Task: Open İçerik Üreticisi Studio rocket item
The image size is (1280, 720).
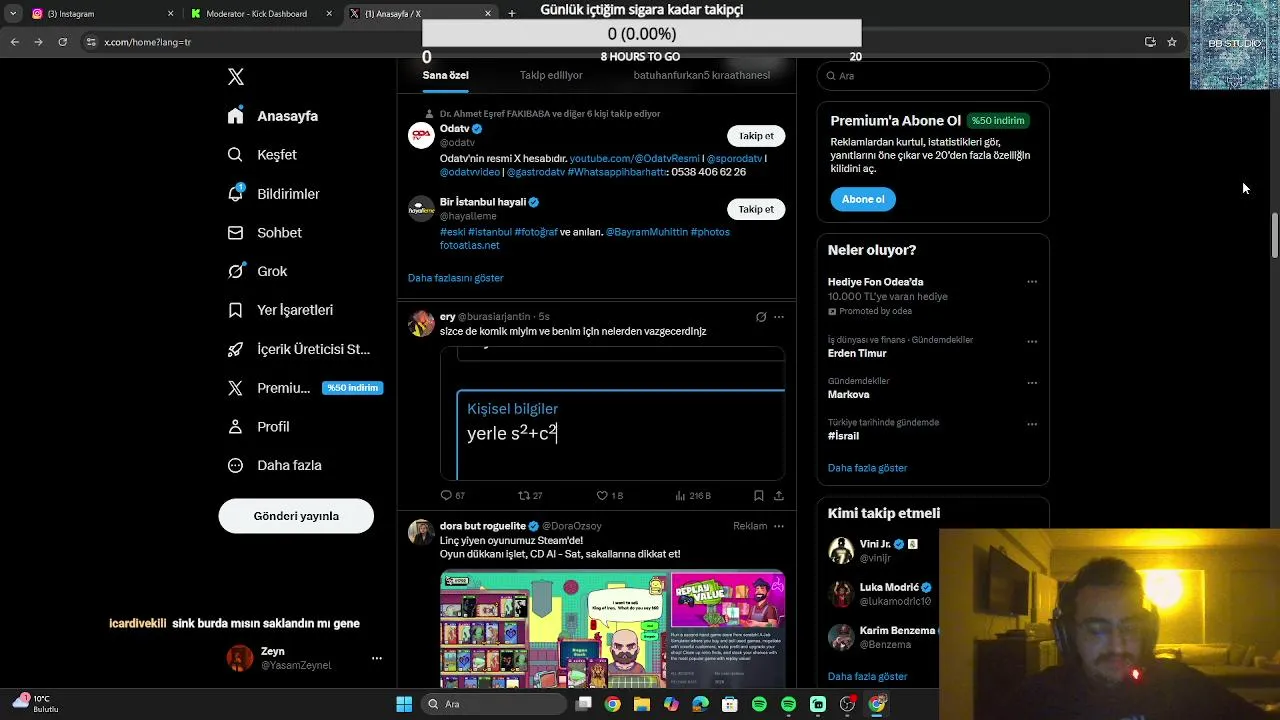Action: 299,349
